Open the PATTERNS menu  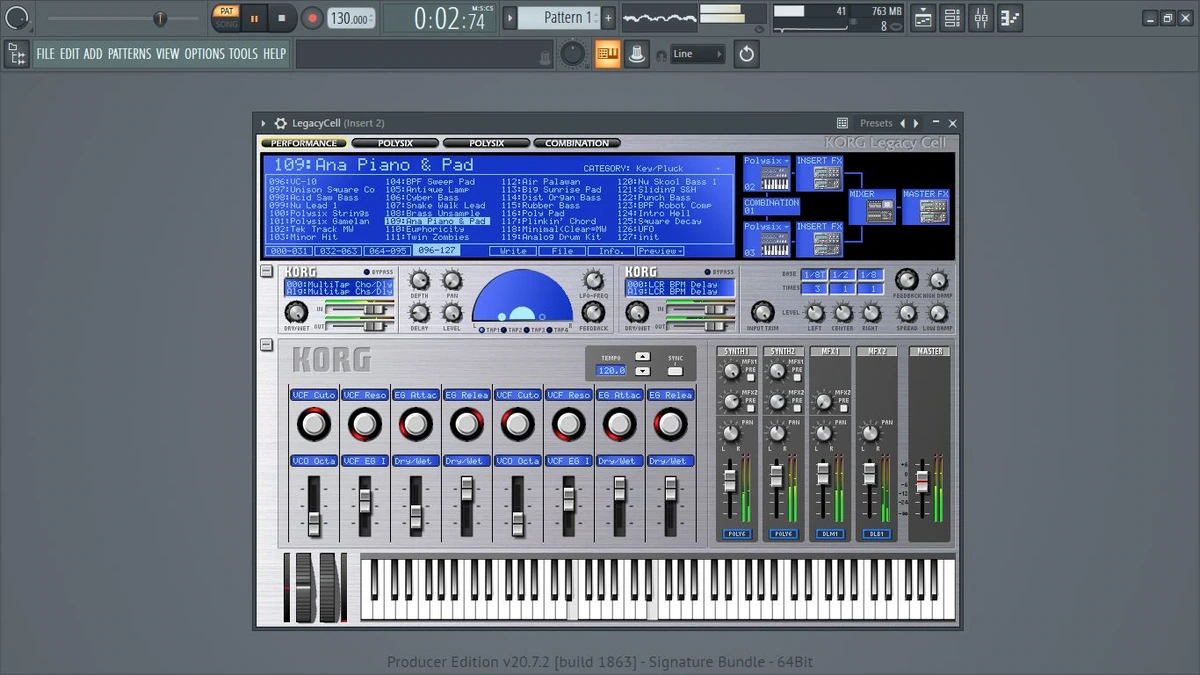tap(129, 54)
